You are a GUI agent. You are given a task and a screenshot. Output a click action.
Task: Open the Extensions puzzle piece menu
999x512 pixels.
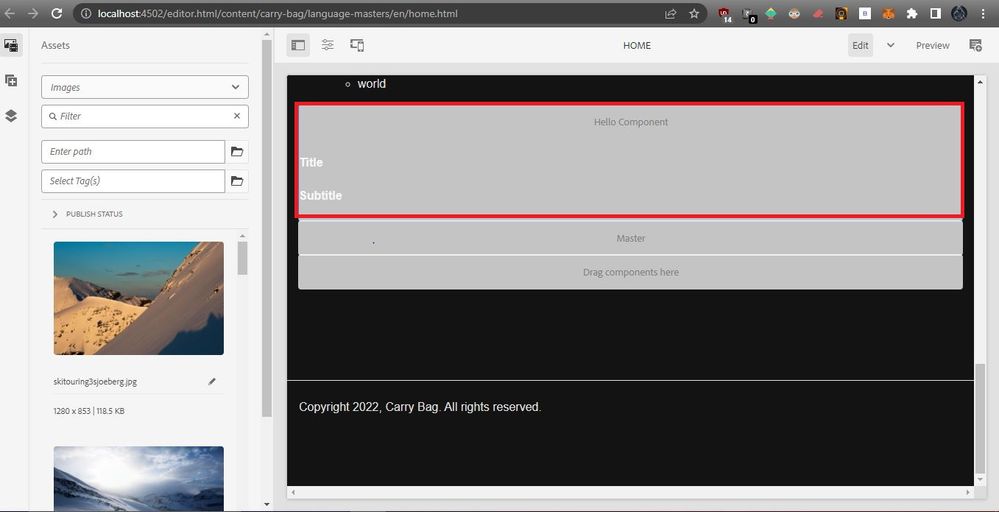pos(912,13)
